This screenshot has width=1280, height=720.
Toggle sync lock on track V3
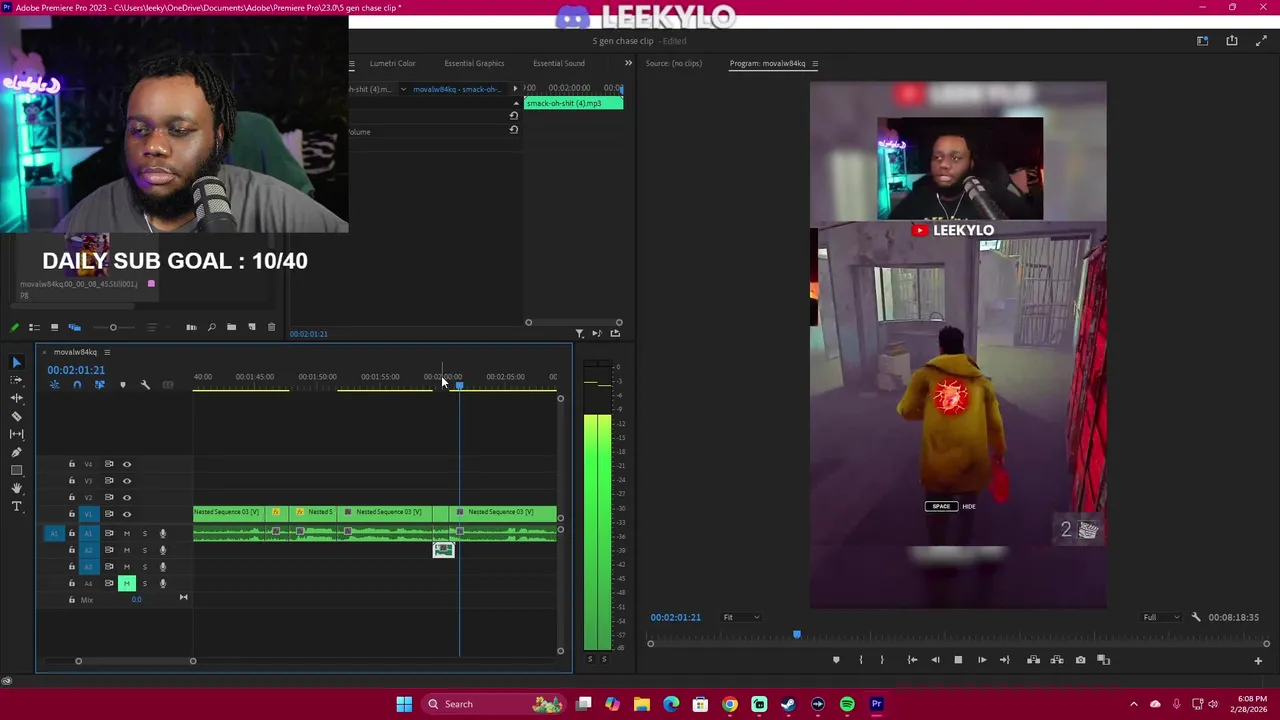point(109,481)
